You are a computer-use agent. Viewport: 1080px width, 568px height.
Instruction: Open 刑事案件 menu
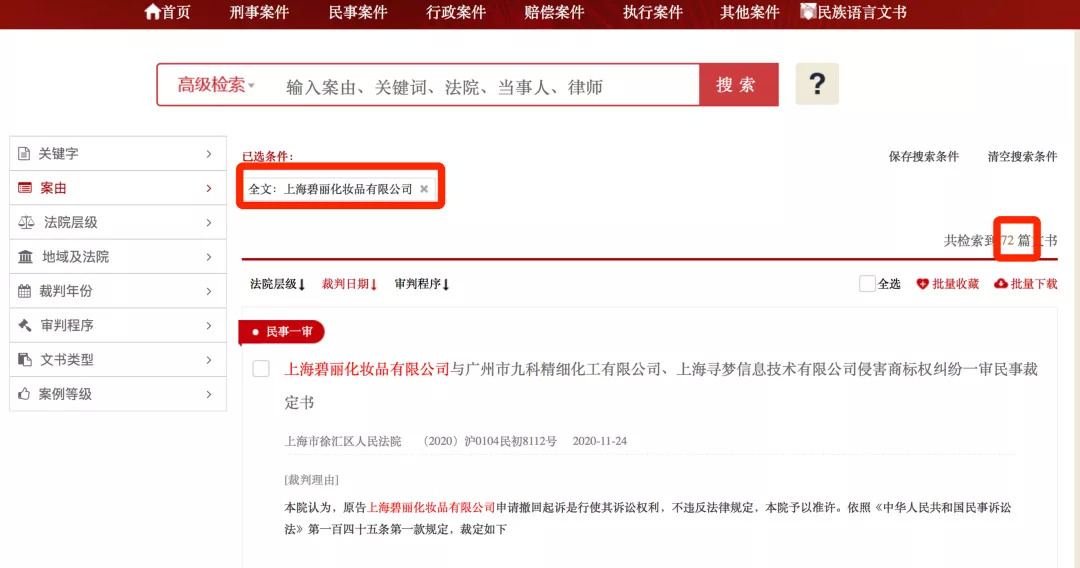[259, 12]
